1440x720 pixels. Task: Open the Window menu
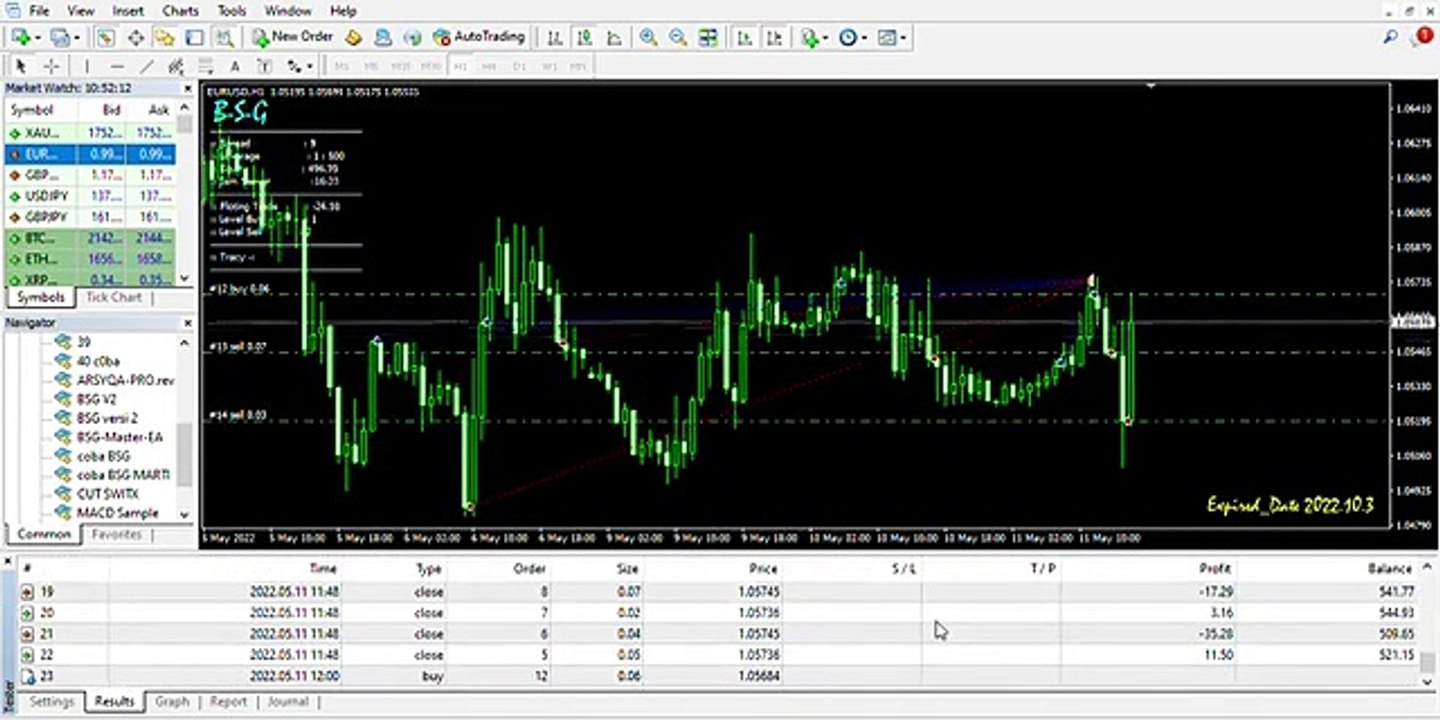(x=288, y=11)
